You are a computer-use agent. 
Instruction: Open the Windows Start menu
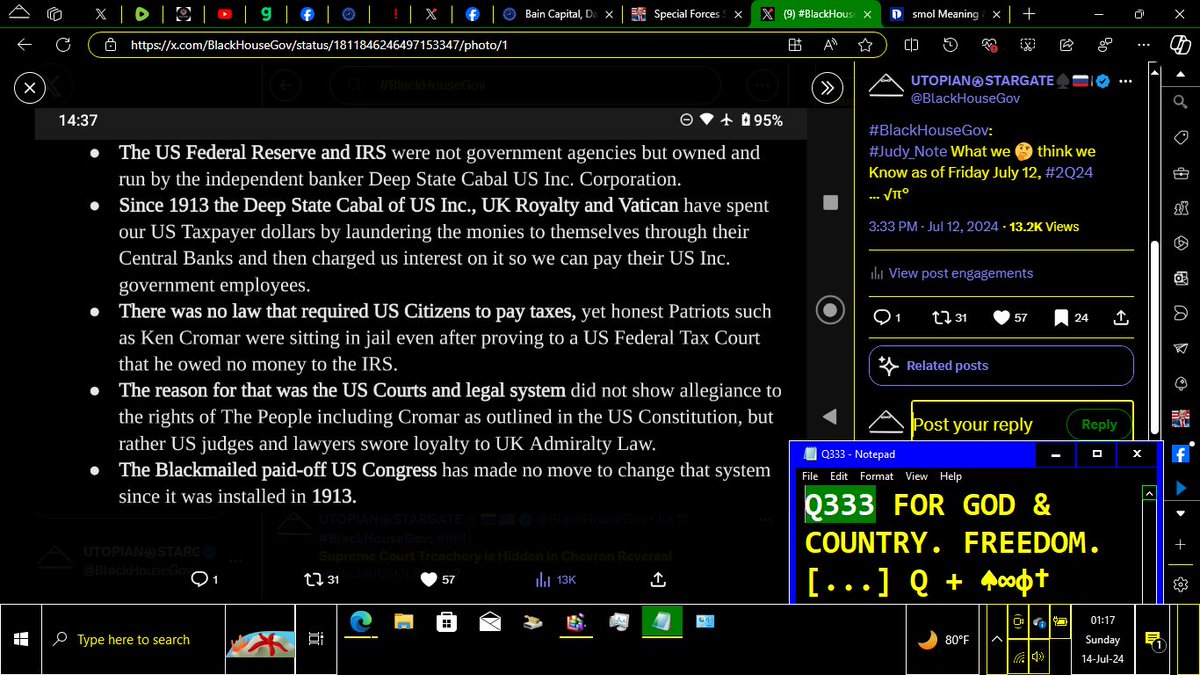pyautogui.click(x=20, y=639)
